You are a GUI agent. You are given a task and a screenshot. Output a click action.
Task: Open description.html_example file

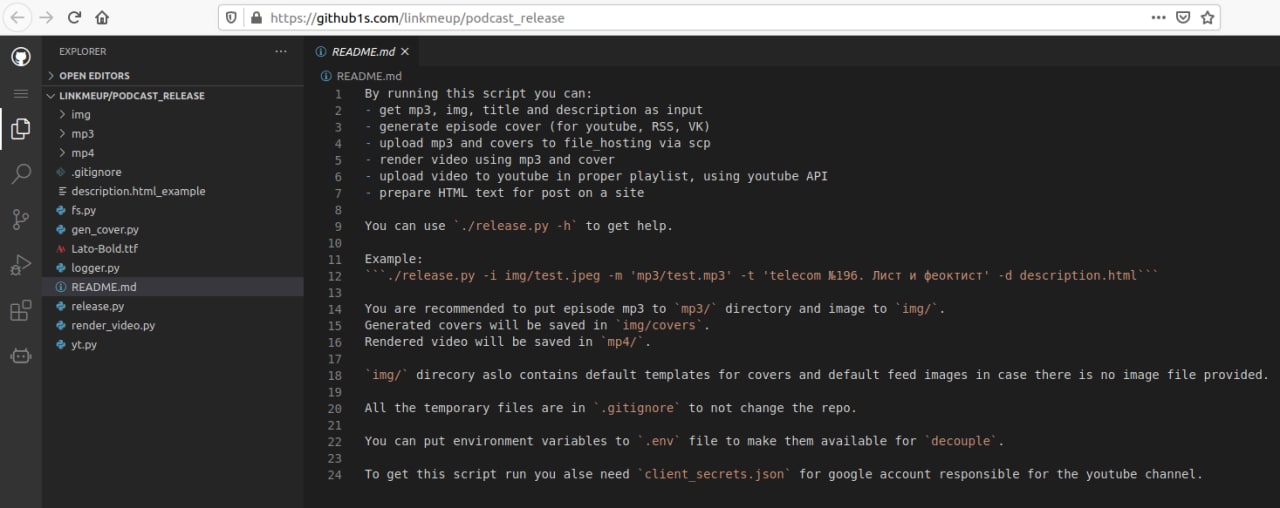point(172,191)
